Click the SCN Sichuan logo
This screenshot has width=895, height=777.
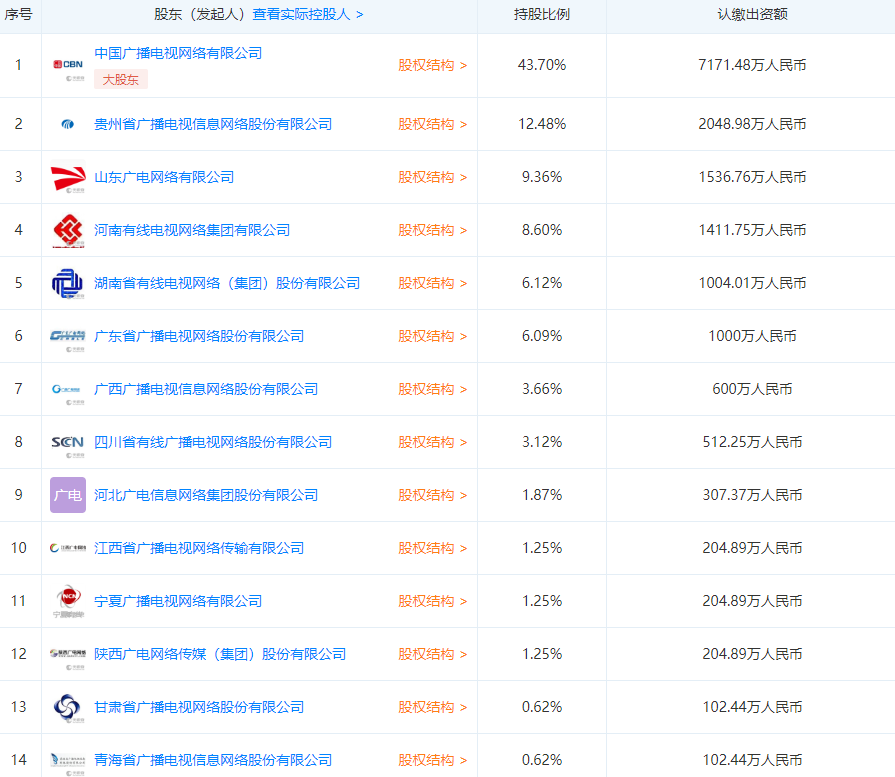[68, 442]
